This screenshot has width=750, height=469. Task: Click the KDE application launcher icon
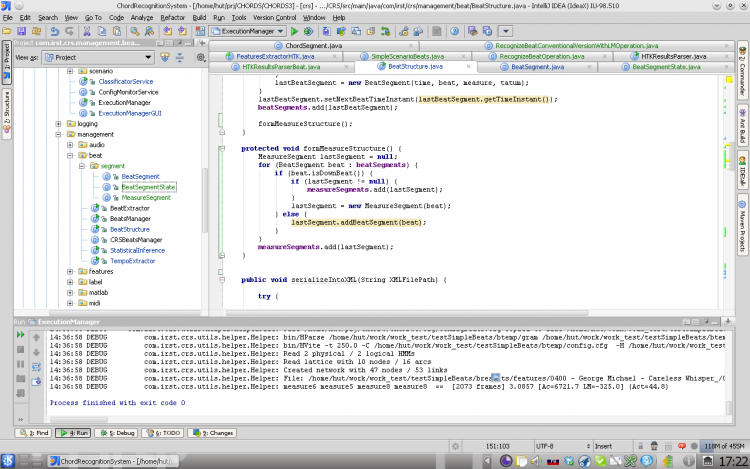pos(9,461)
